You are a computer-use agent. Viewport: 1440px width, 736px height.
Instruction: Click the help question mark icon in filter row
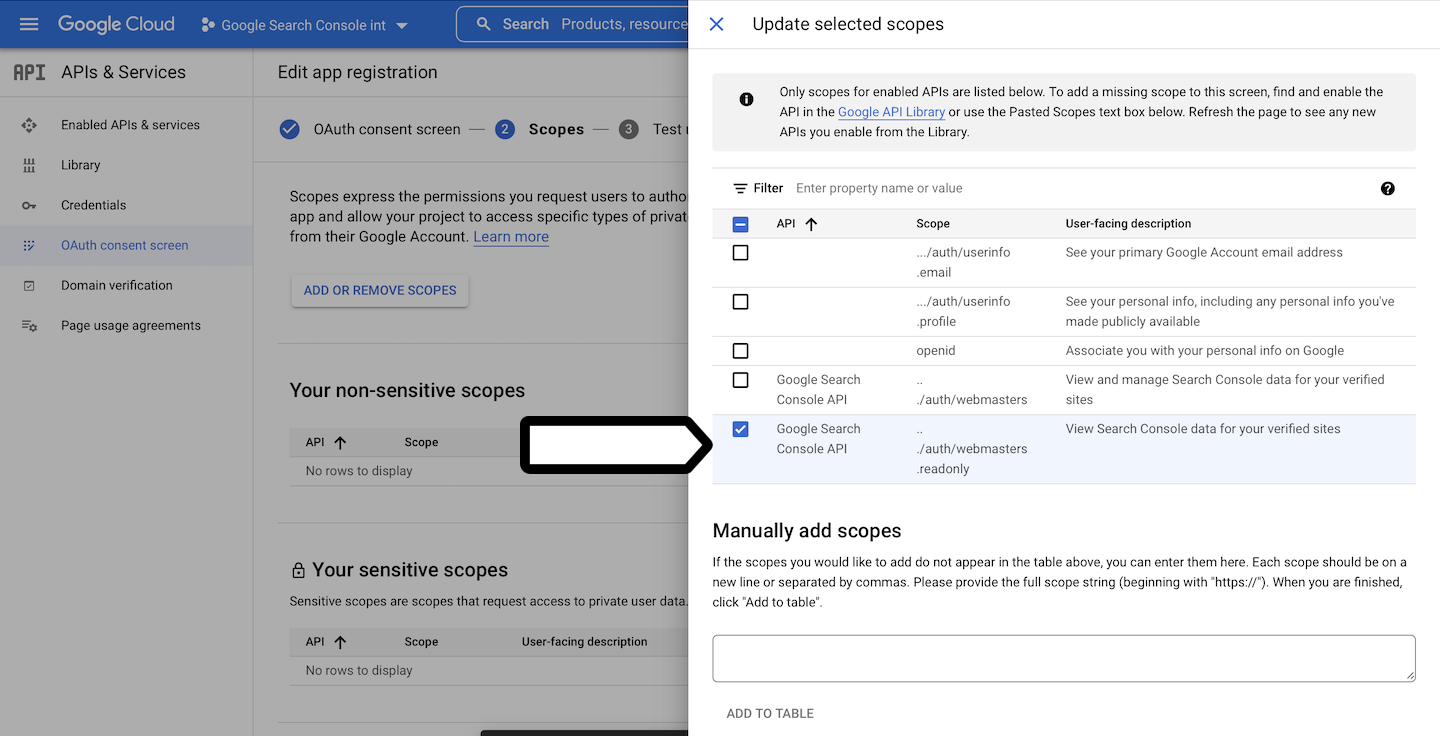point(1387,188)
